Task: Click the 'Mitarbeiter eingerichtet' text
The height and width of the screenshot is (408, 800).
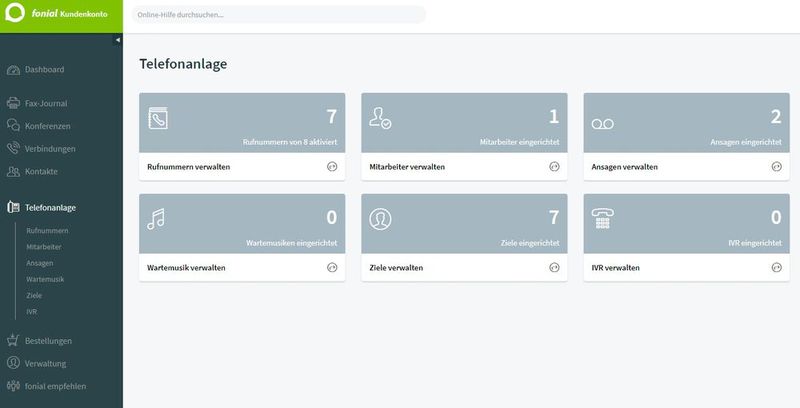Action: pos(519,142)
